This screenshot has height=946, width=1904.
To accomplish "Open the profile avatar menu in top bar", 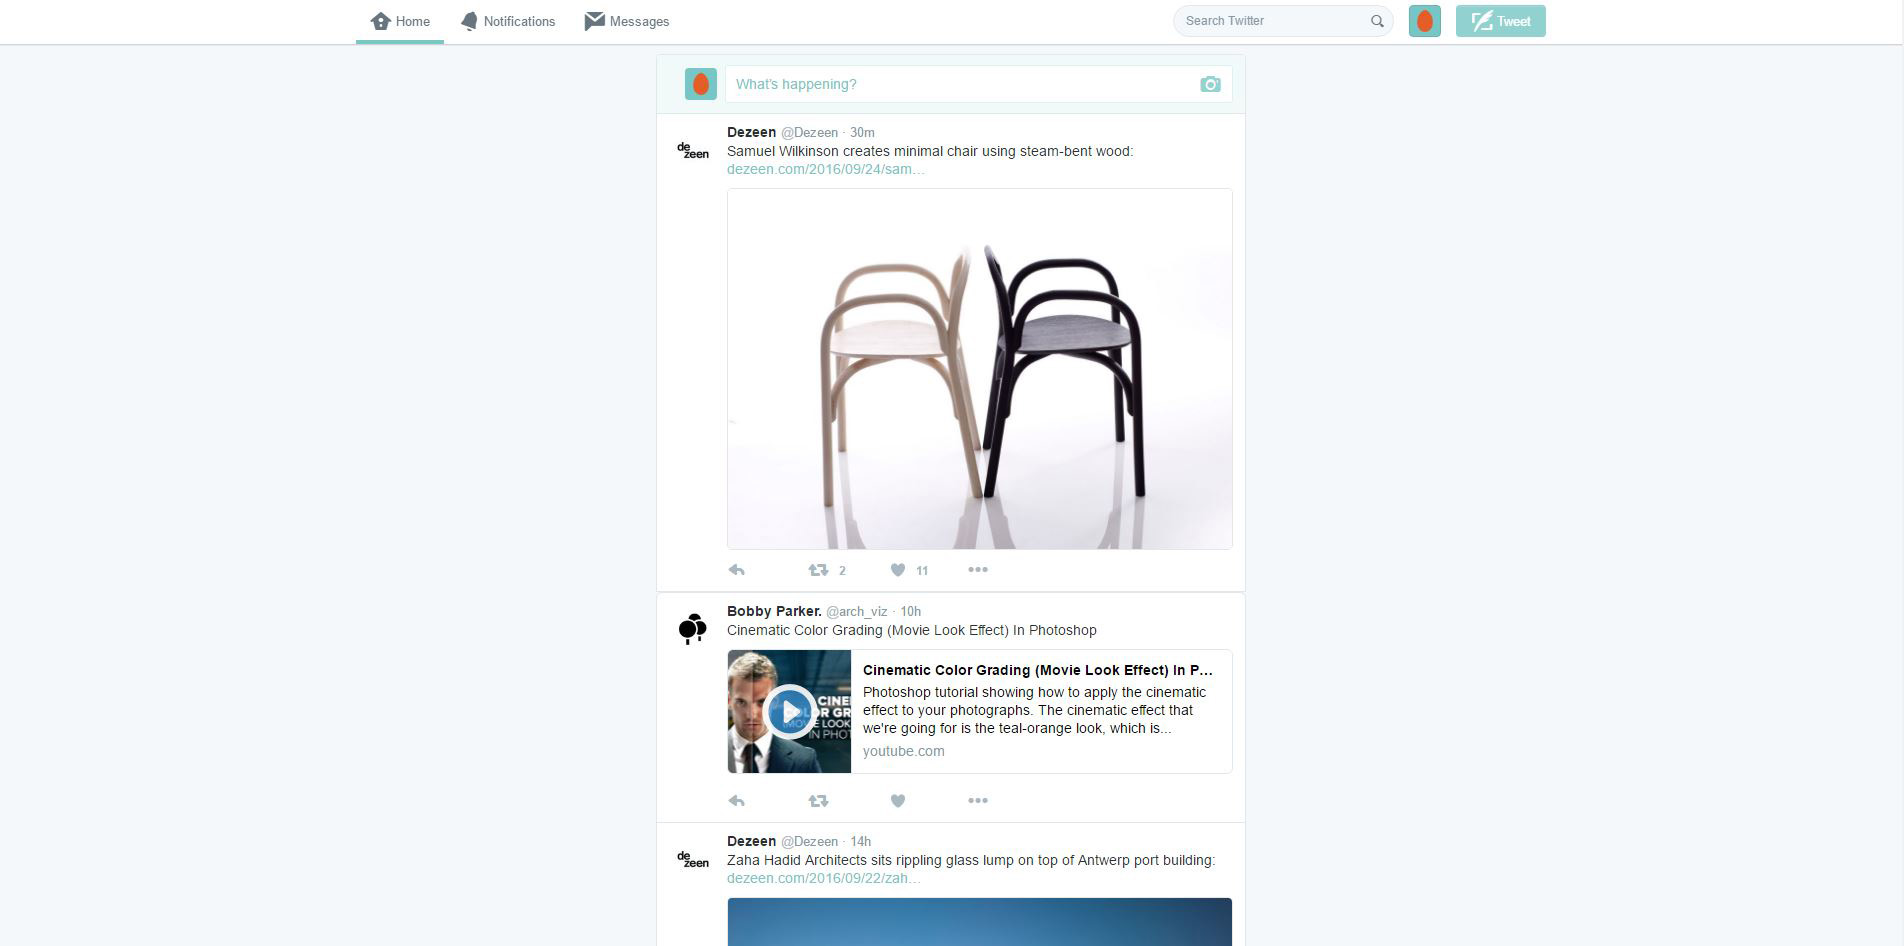I will pos(1425,21).
